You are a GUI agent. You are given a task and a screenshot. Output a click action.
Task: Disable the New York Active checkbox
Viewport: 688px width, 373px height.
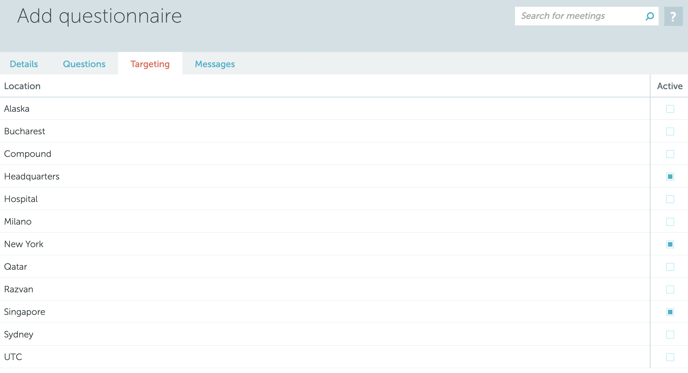coord(670,244)
